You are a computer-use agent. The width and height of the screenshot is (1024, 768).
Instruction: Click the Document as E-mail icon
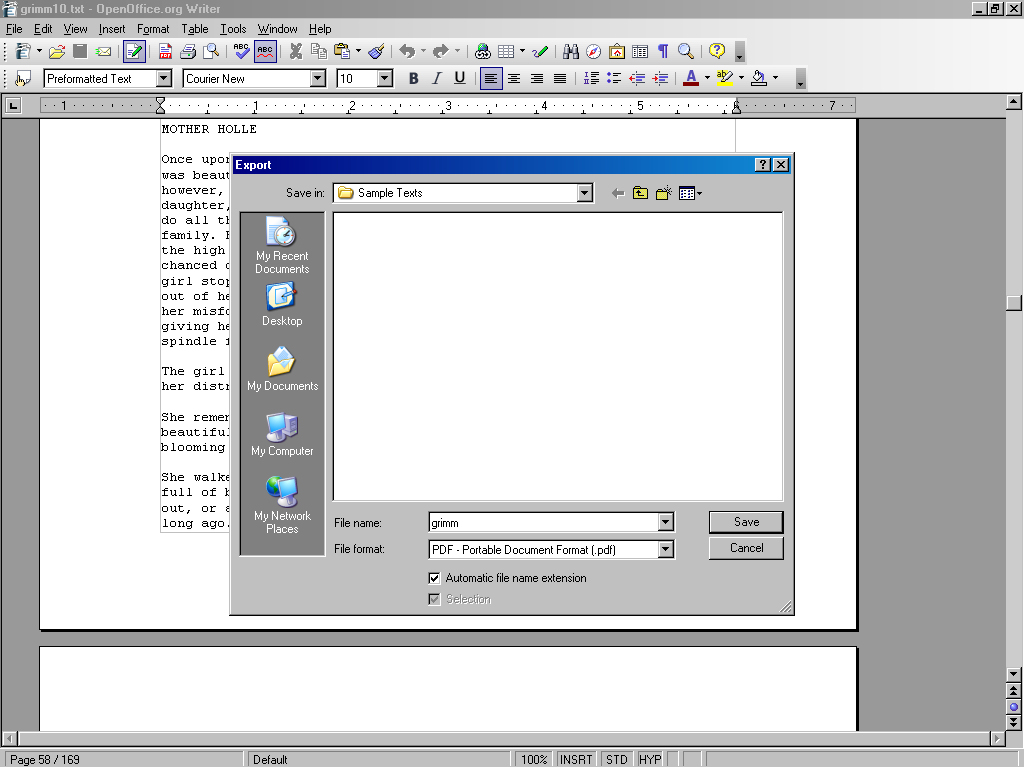click(103, 51)
